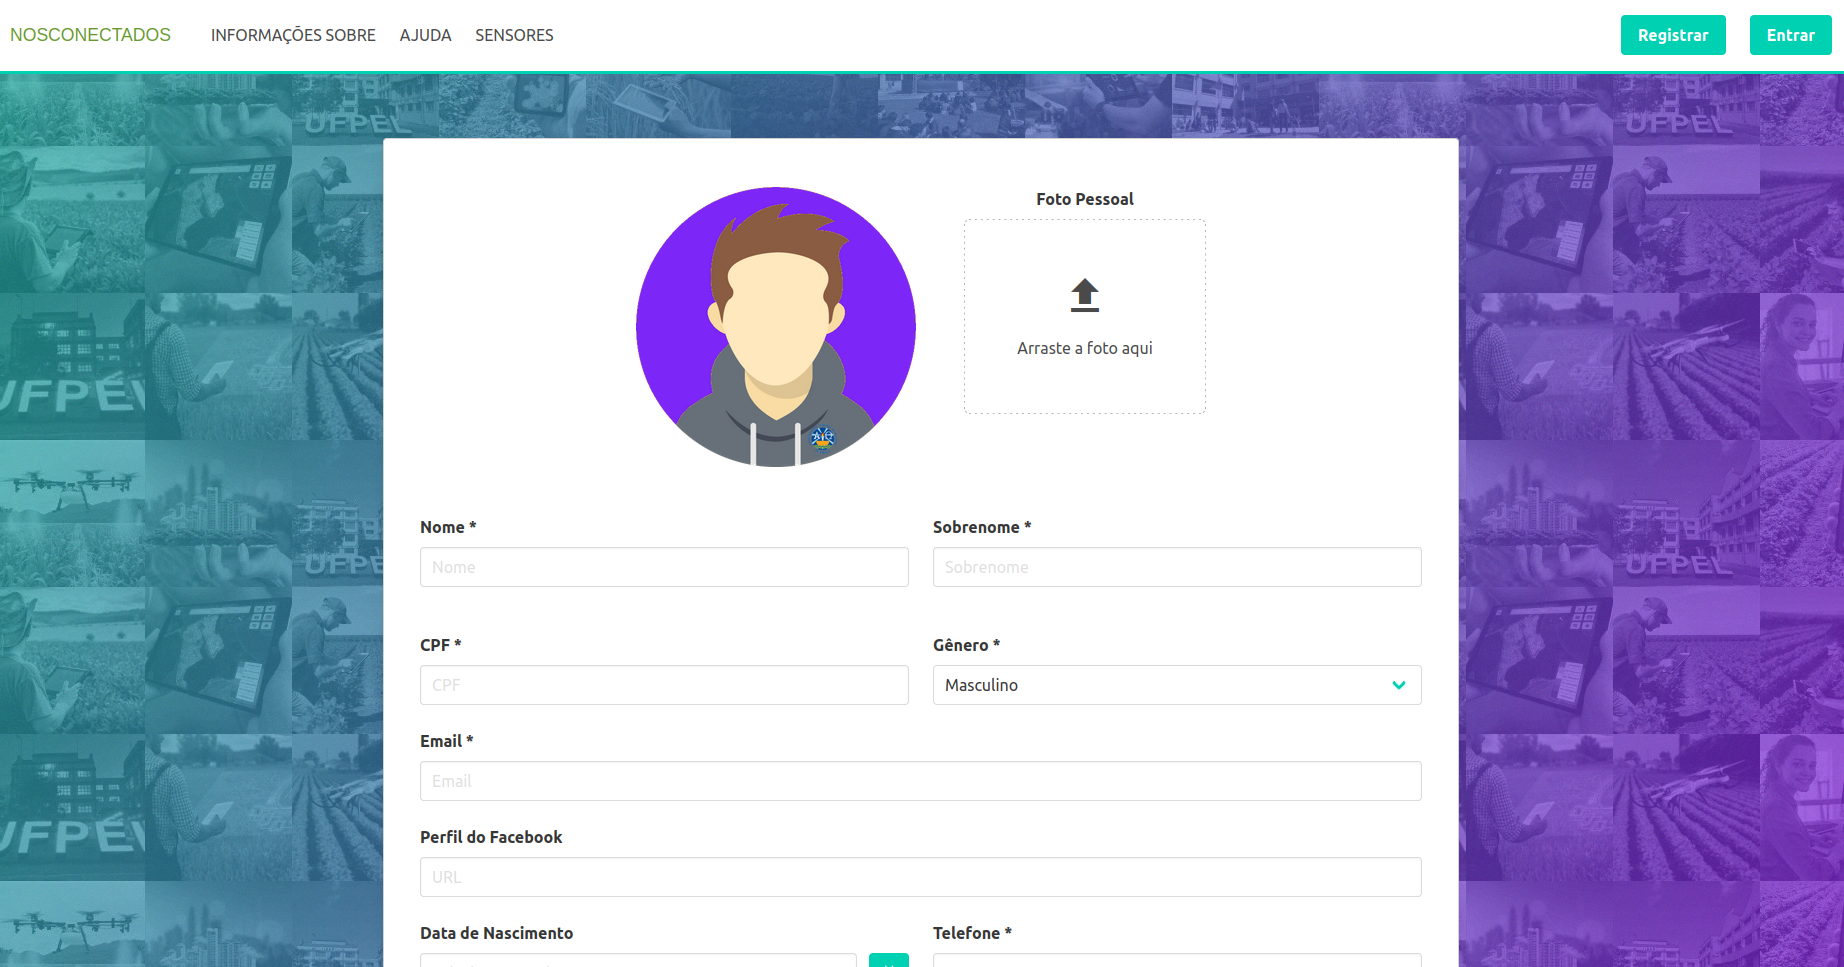Image resolution: width=1844 pixels, height=967 pixels.
Task: Click the upload arrow icon
Action: (1084, 295)
